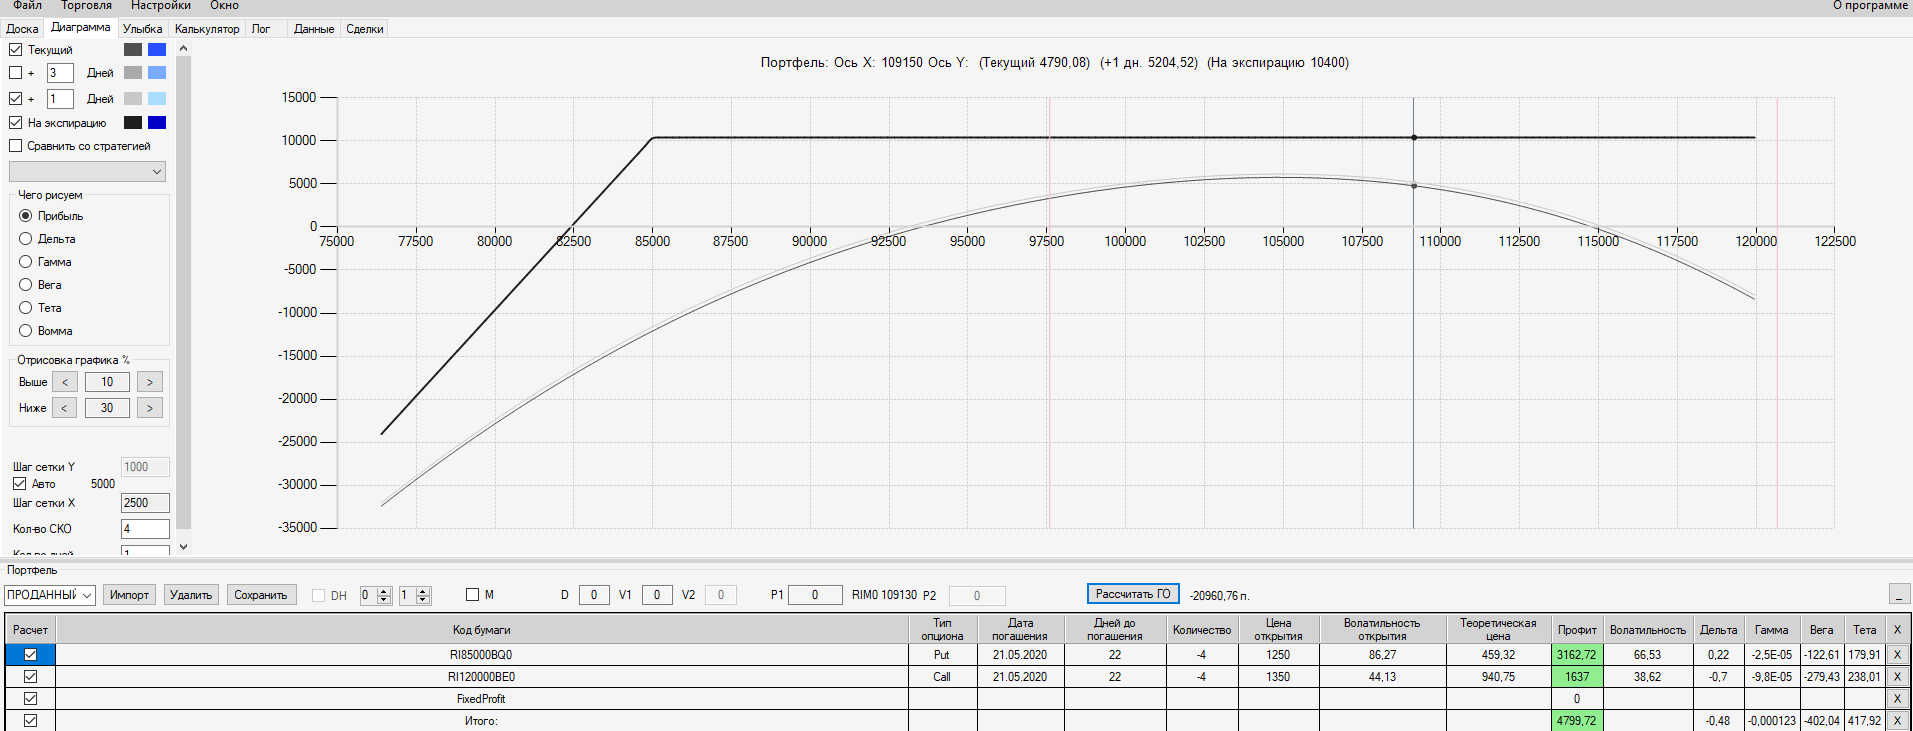Open the strategy comparison dropdown
The width and height of the screenshot is (1913, 731).
pos(87,172)
